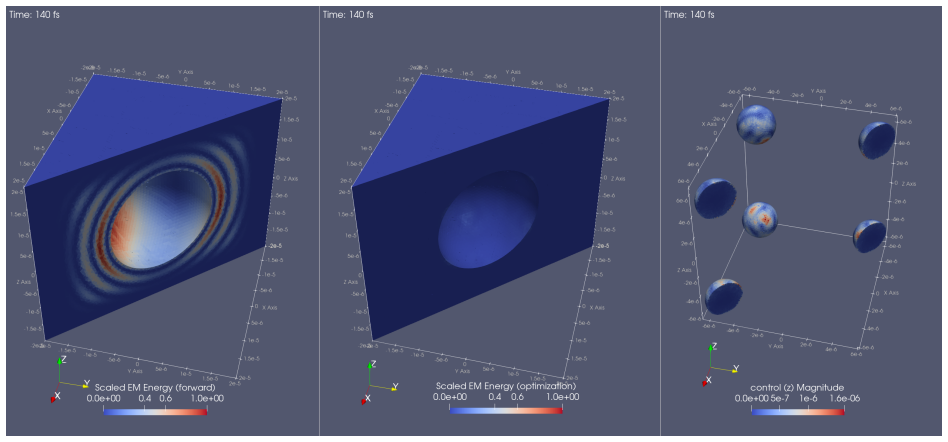
Task: Click the orientation axes widget in middle panel
Action: 380,382
